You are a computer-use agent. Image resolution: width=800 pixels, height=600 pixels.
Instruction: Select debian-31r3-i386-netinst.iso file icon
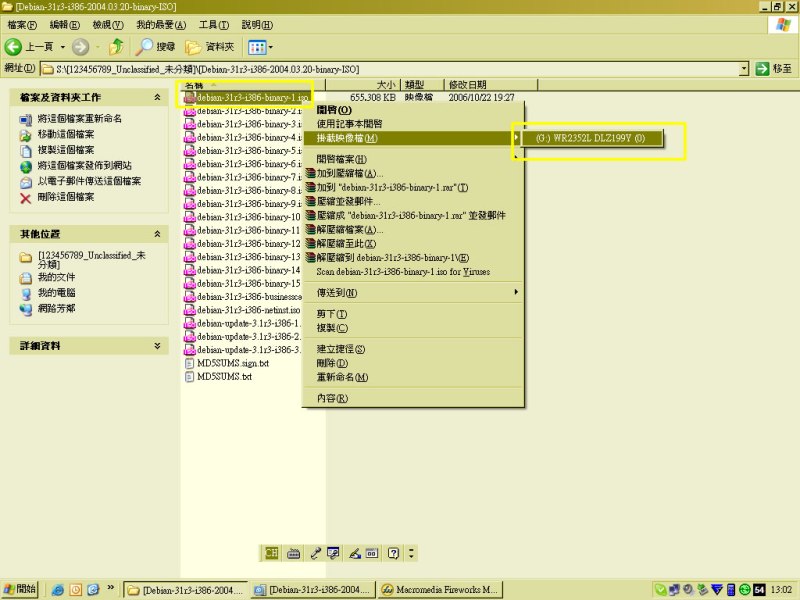pos(190,310)
